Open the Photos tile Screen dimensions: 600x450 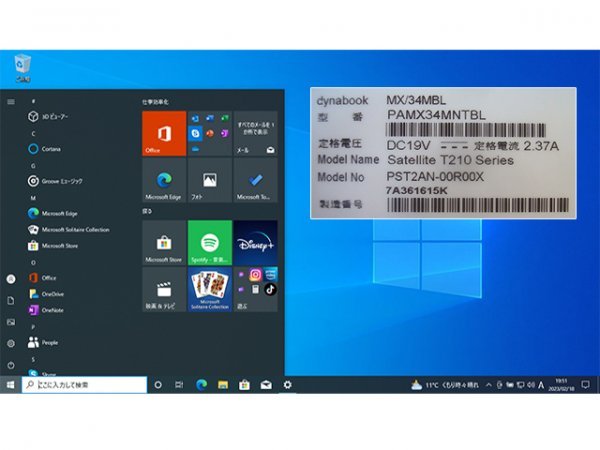click(210, 180)
